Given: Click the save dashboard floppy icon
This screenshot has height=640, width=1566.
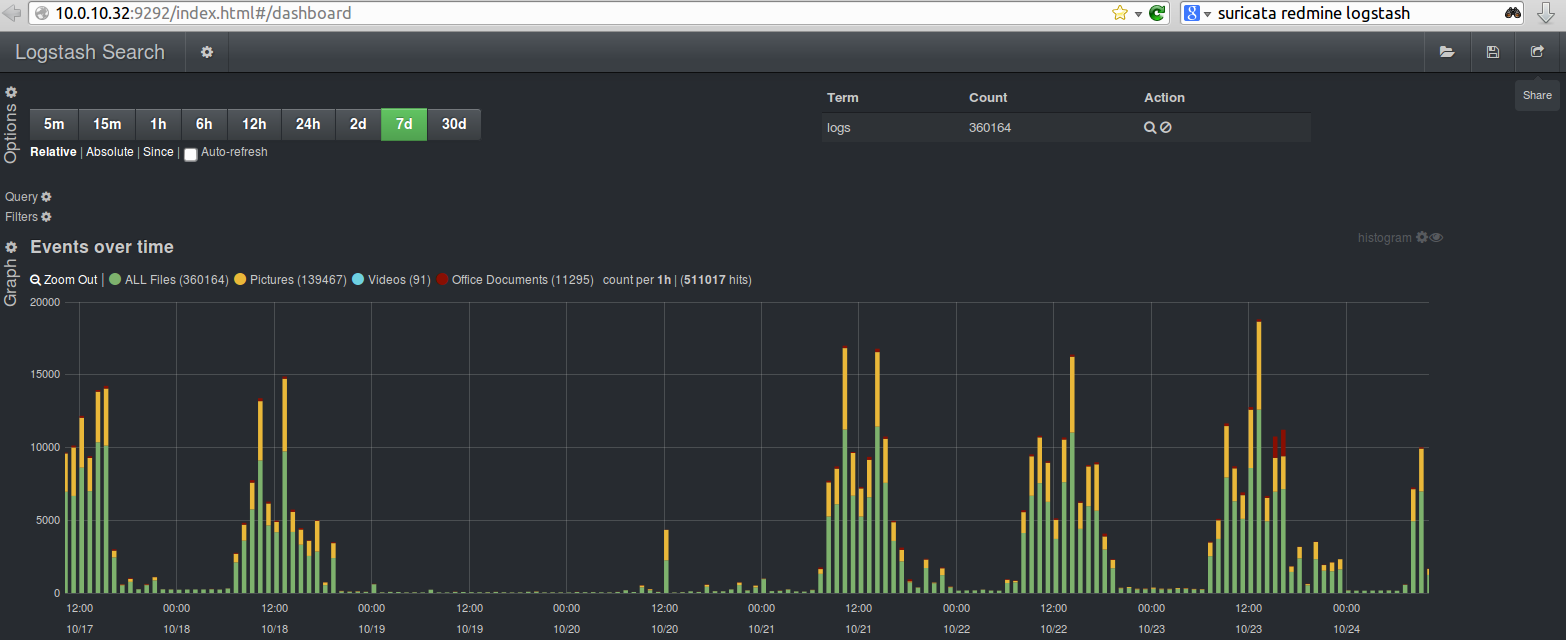Looking at the screenshot, I should point(1492,52).
